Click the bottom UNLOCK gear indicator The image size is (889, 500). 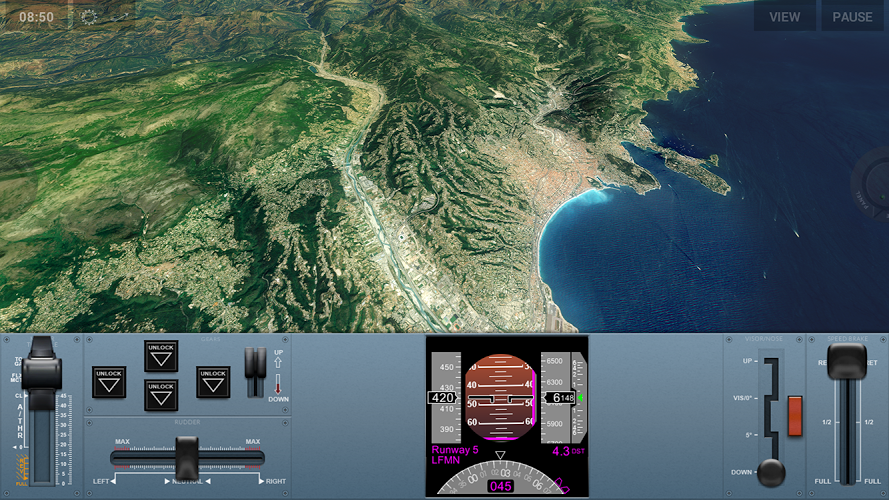click(x=160, y=394)
